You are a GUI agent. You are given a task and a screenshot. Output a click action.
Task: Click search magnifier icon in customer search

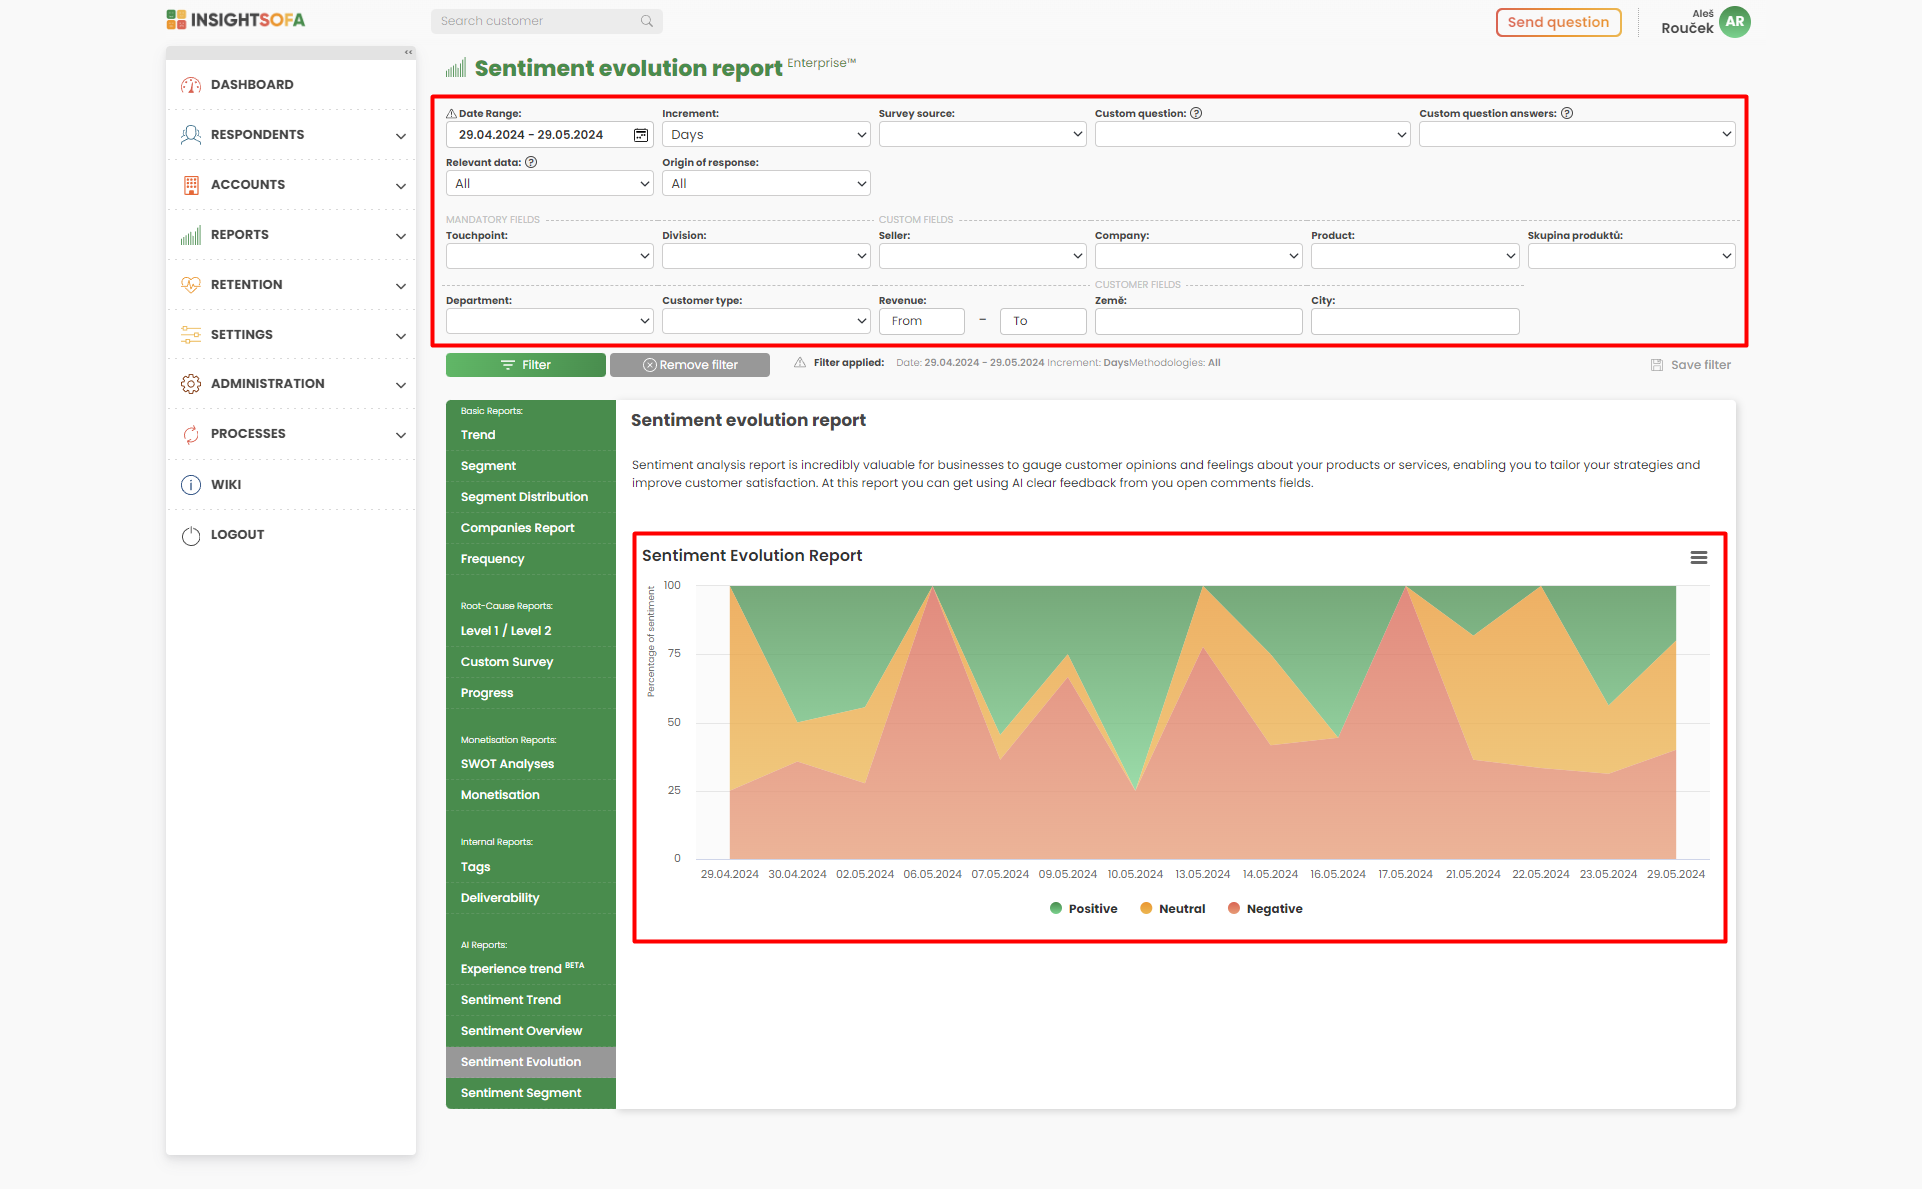[x=647, y=21]
